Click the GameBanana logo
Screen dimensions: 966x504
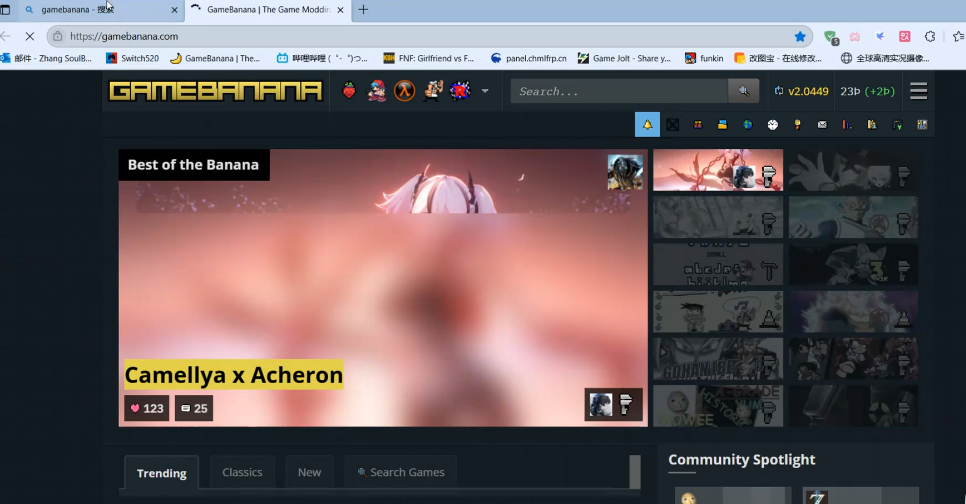coord(216,91)
